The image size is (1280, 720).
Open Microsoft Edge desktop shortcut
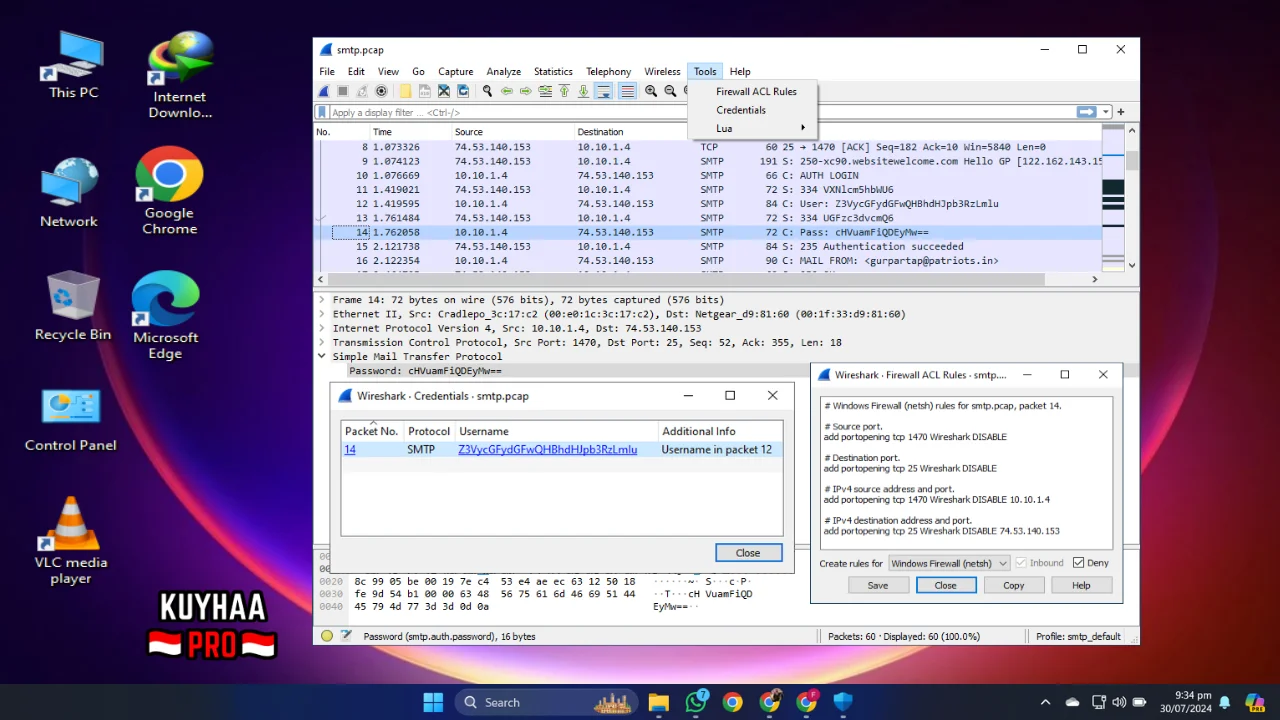click(166, 315)
